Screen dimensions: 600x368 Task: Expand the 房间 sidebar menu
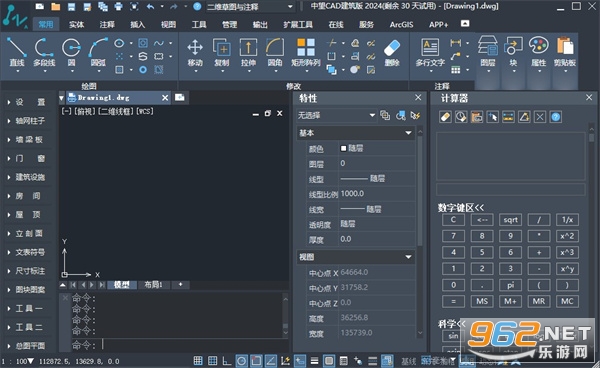point(27,196)
